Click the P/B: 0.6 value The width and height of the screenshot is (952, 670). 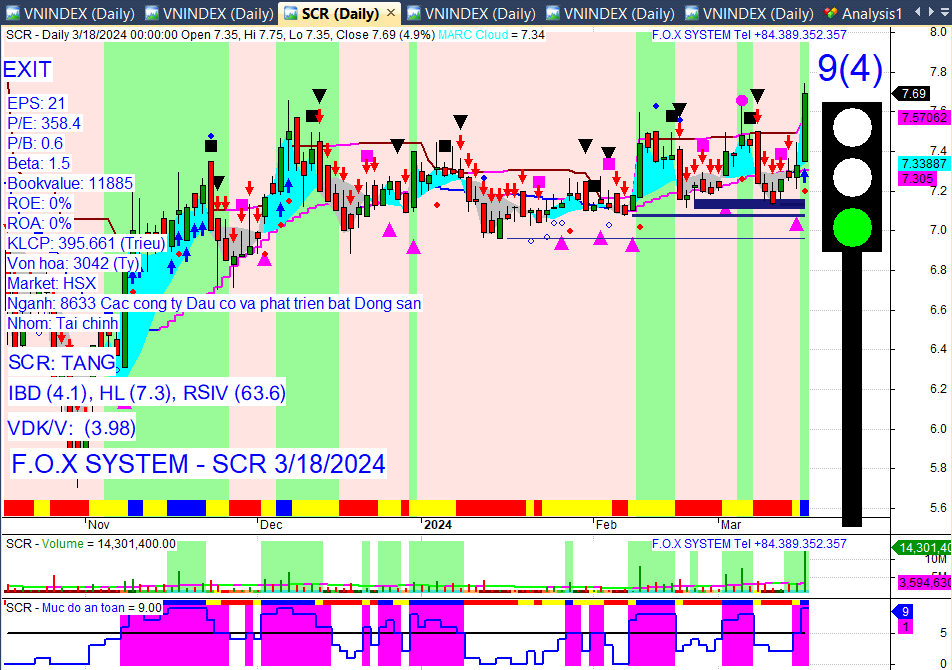35,143
